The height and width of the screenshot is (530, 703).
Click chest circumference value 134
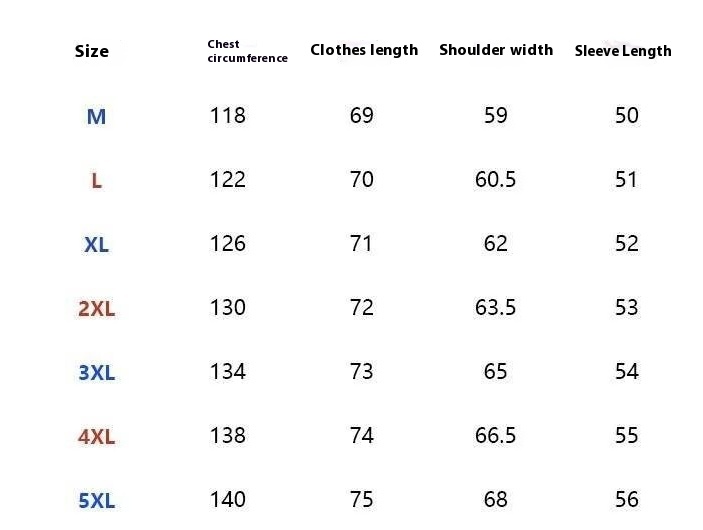[228, 371]
